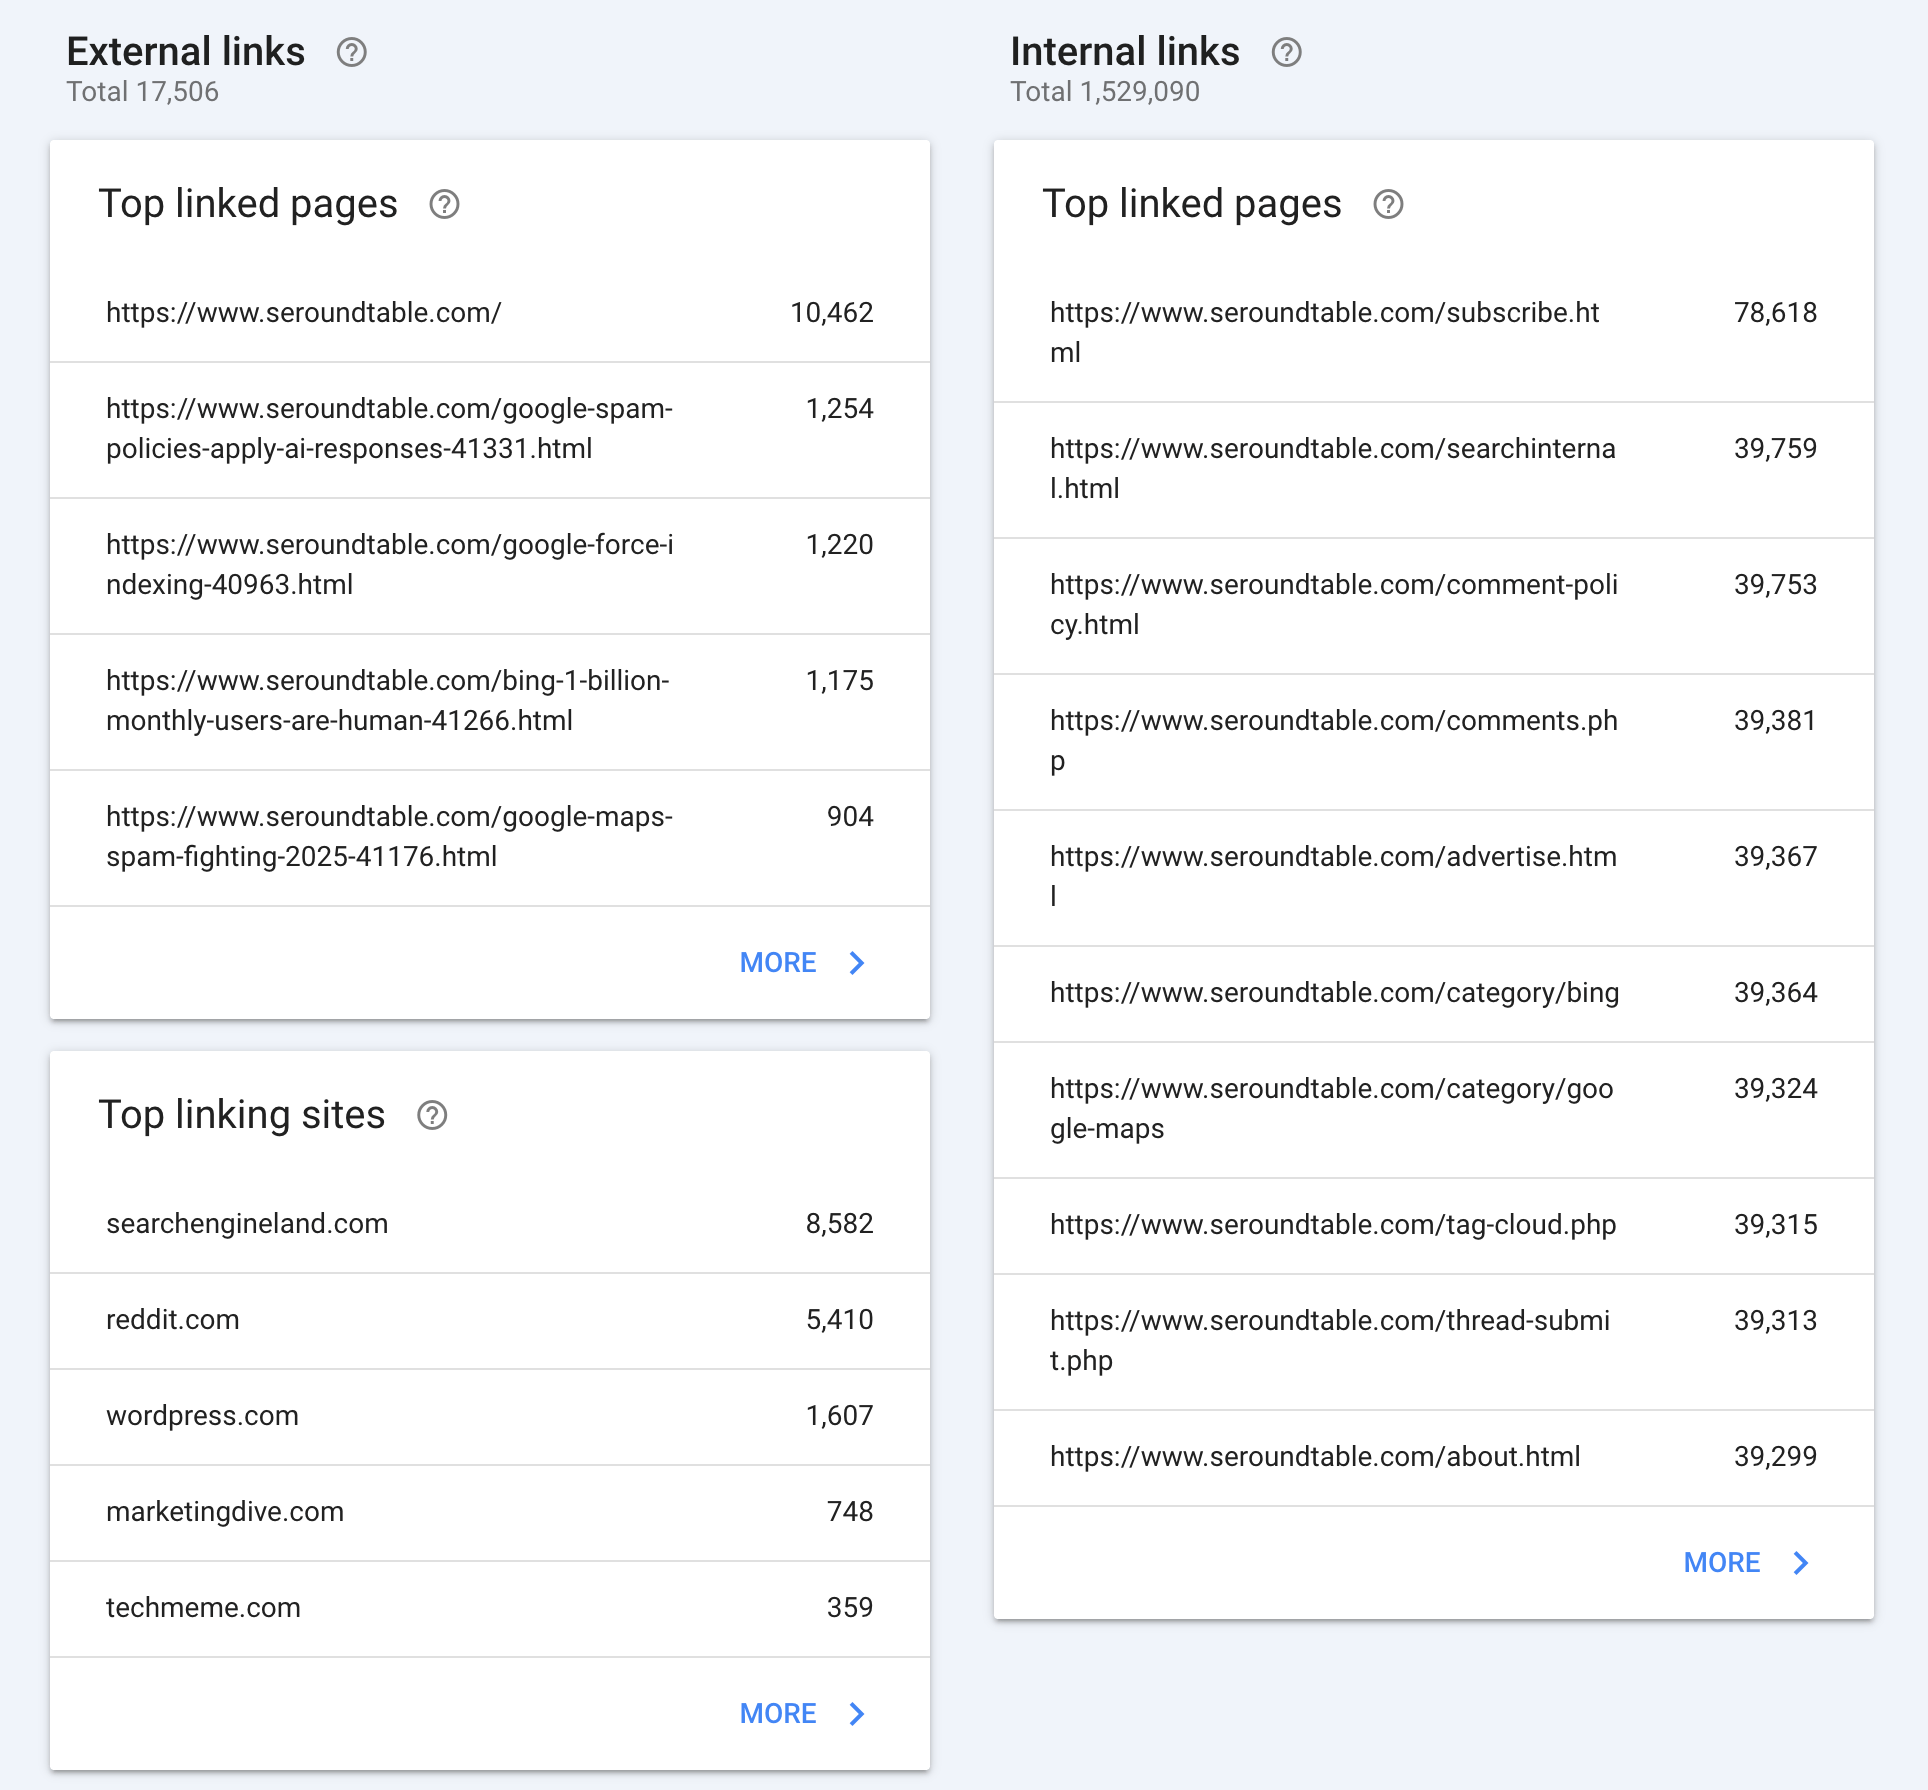This screenshot has width=1928, height=1790.
Task: Open help icon beside External links heading
Action: tap(351, 52)
